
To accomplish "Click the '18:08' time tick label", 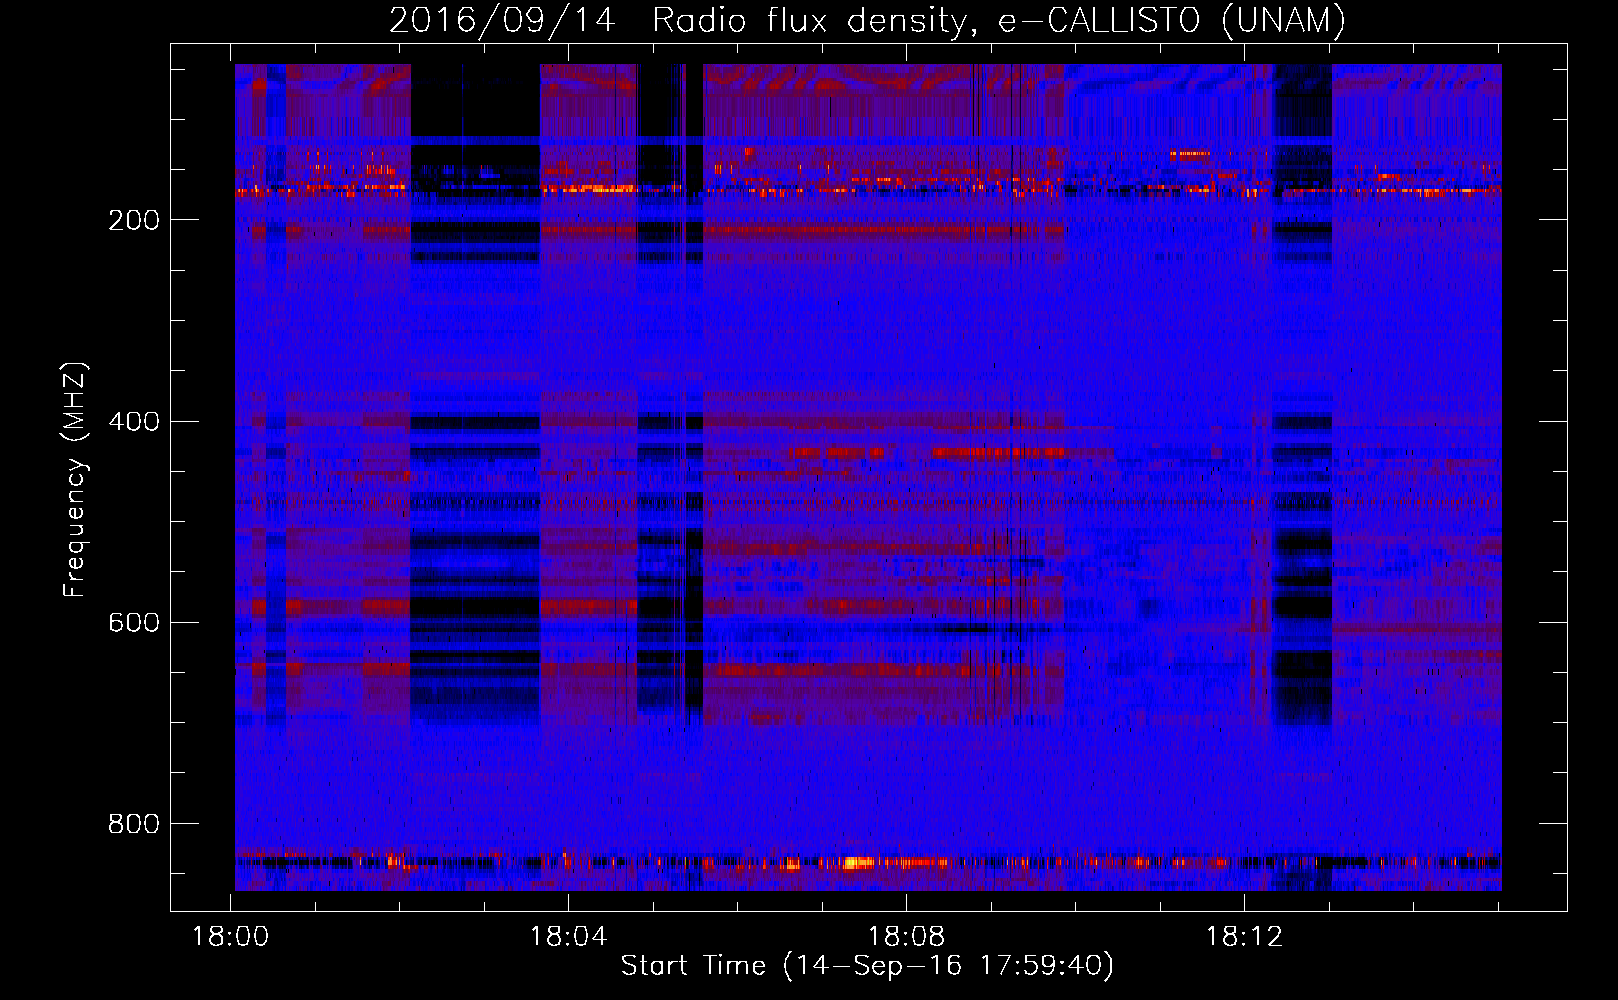I will [x=906, y=937].
